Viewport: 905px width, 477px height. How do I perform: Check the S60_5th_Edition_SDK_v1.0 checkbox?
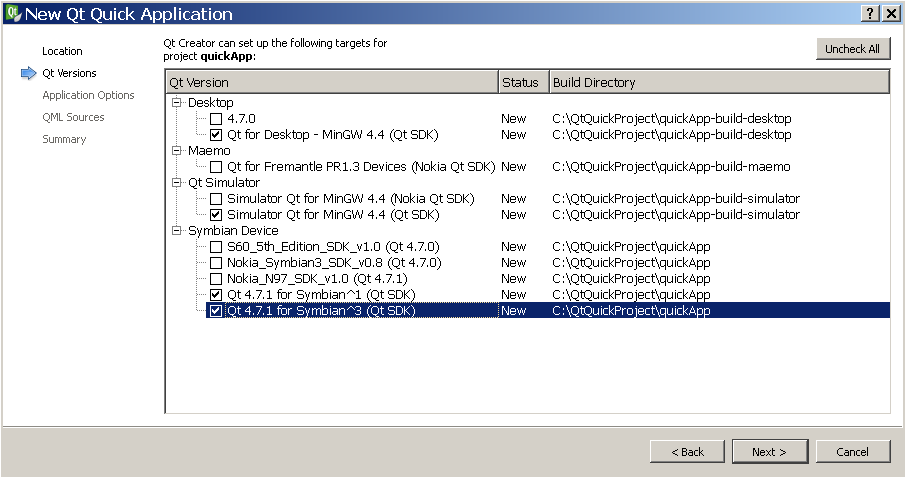click(216, 247)
